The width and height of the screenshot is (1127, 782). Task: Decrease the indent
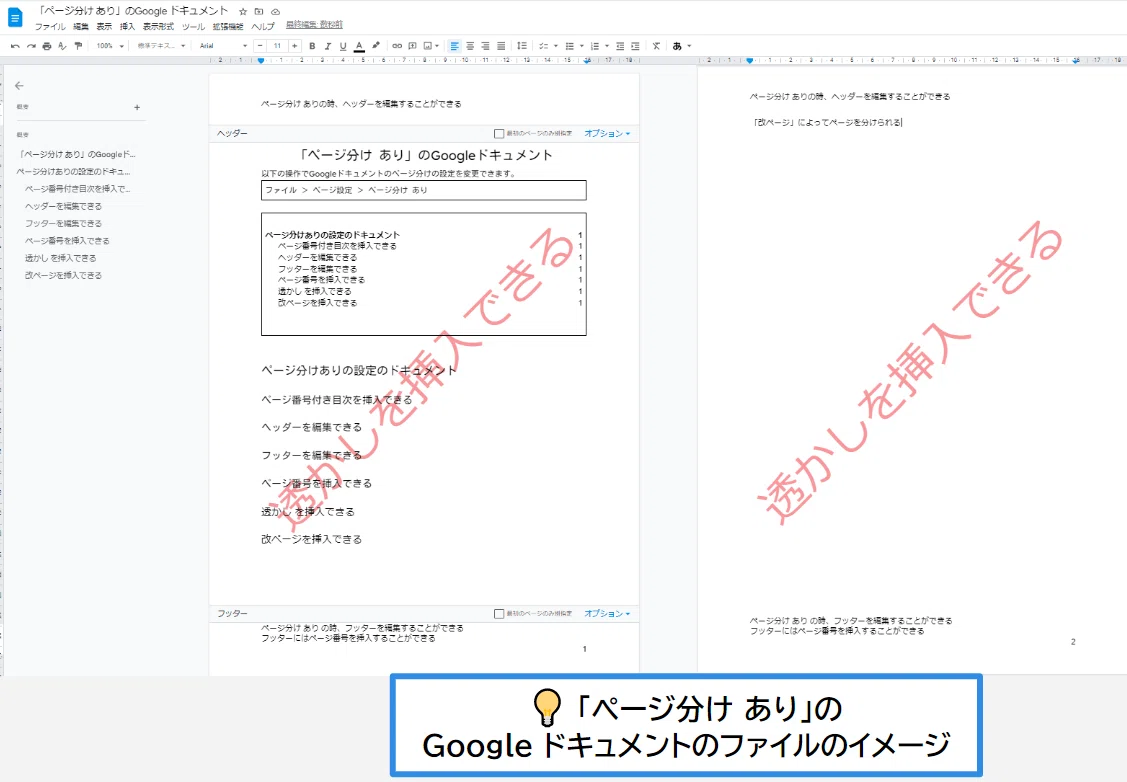pos(620,46)
